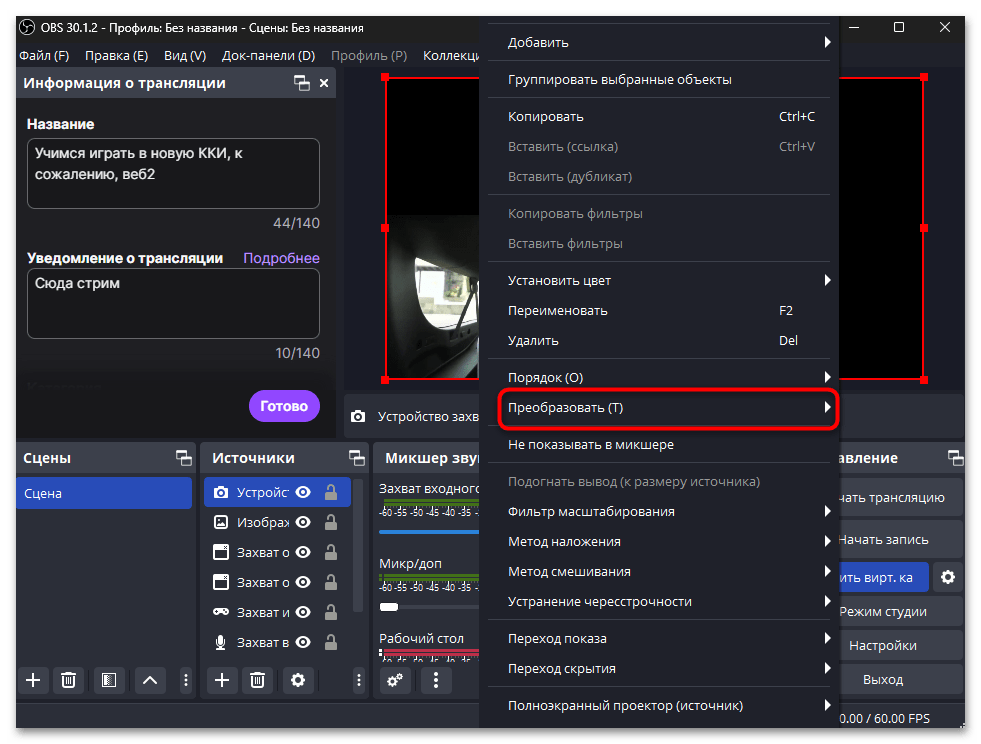Expand Устранение чересстрочности submenu
Viewport: 981px width, 744px height.
(659, 601)
